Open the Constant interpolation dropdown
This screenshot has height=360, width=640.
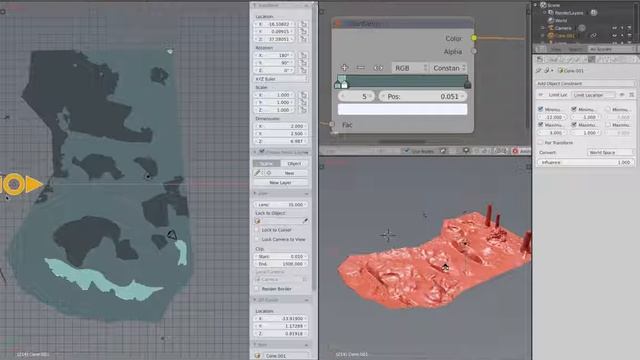click(448, 68)
